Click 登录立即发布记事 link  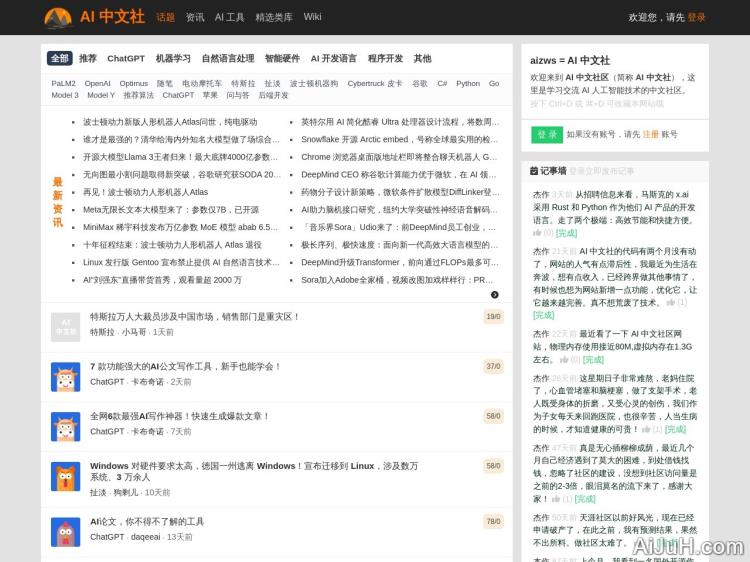point(601,171)
